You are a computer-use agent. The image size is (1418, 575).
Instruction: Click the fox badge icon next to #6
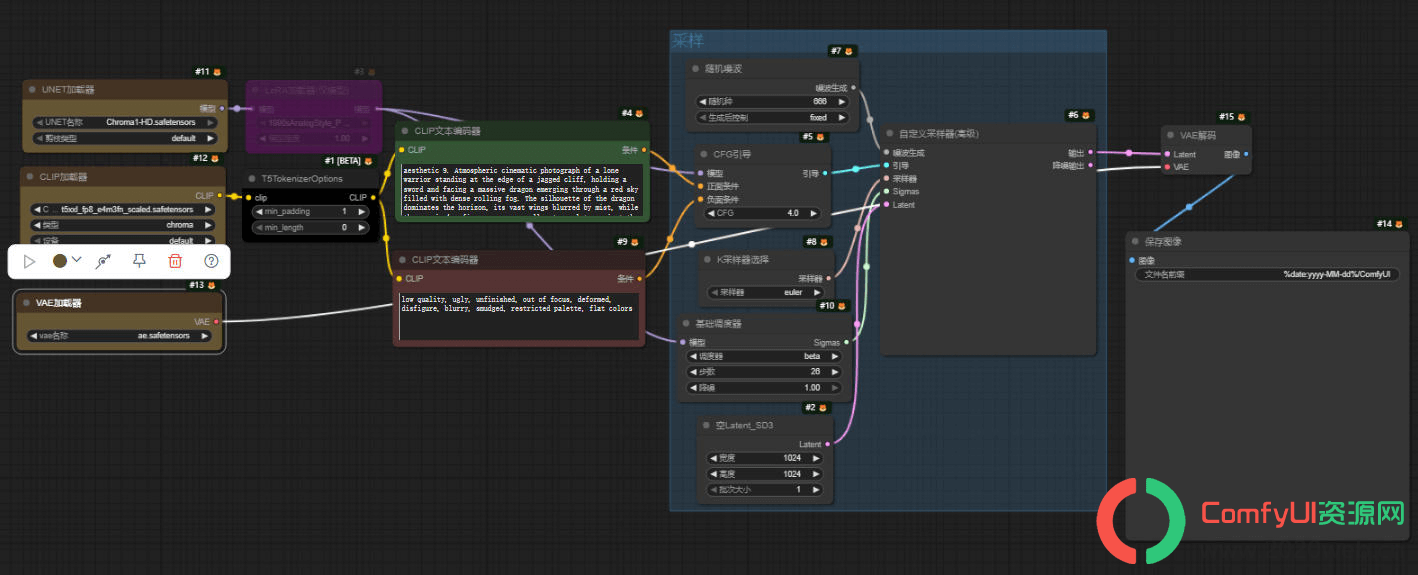(x=1088, y=116)
